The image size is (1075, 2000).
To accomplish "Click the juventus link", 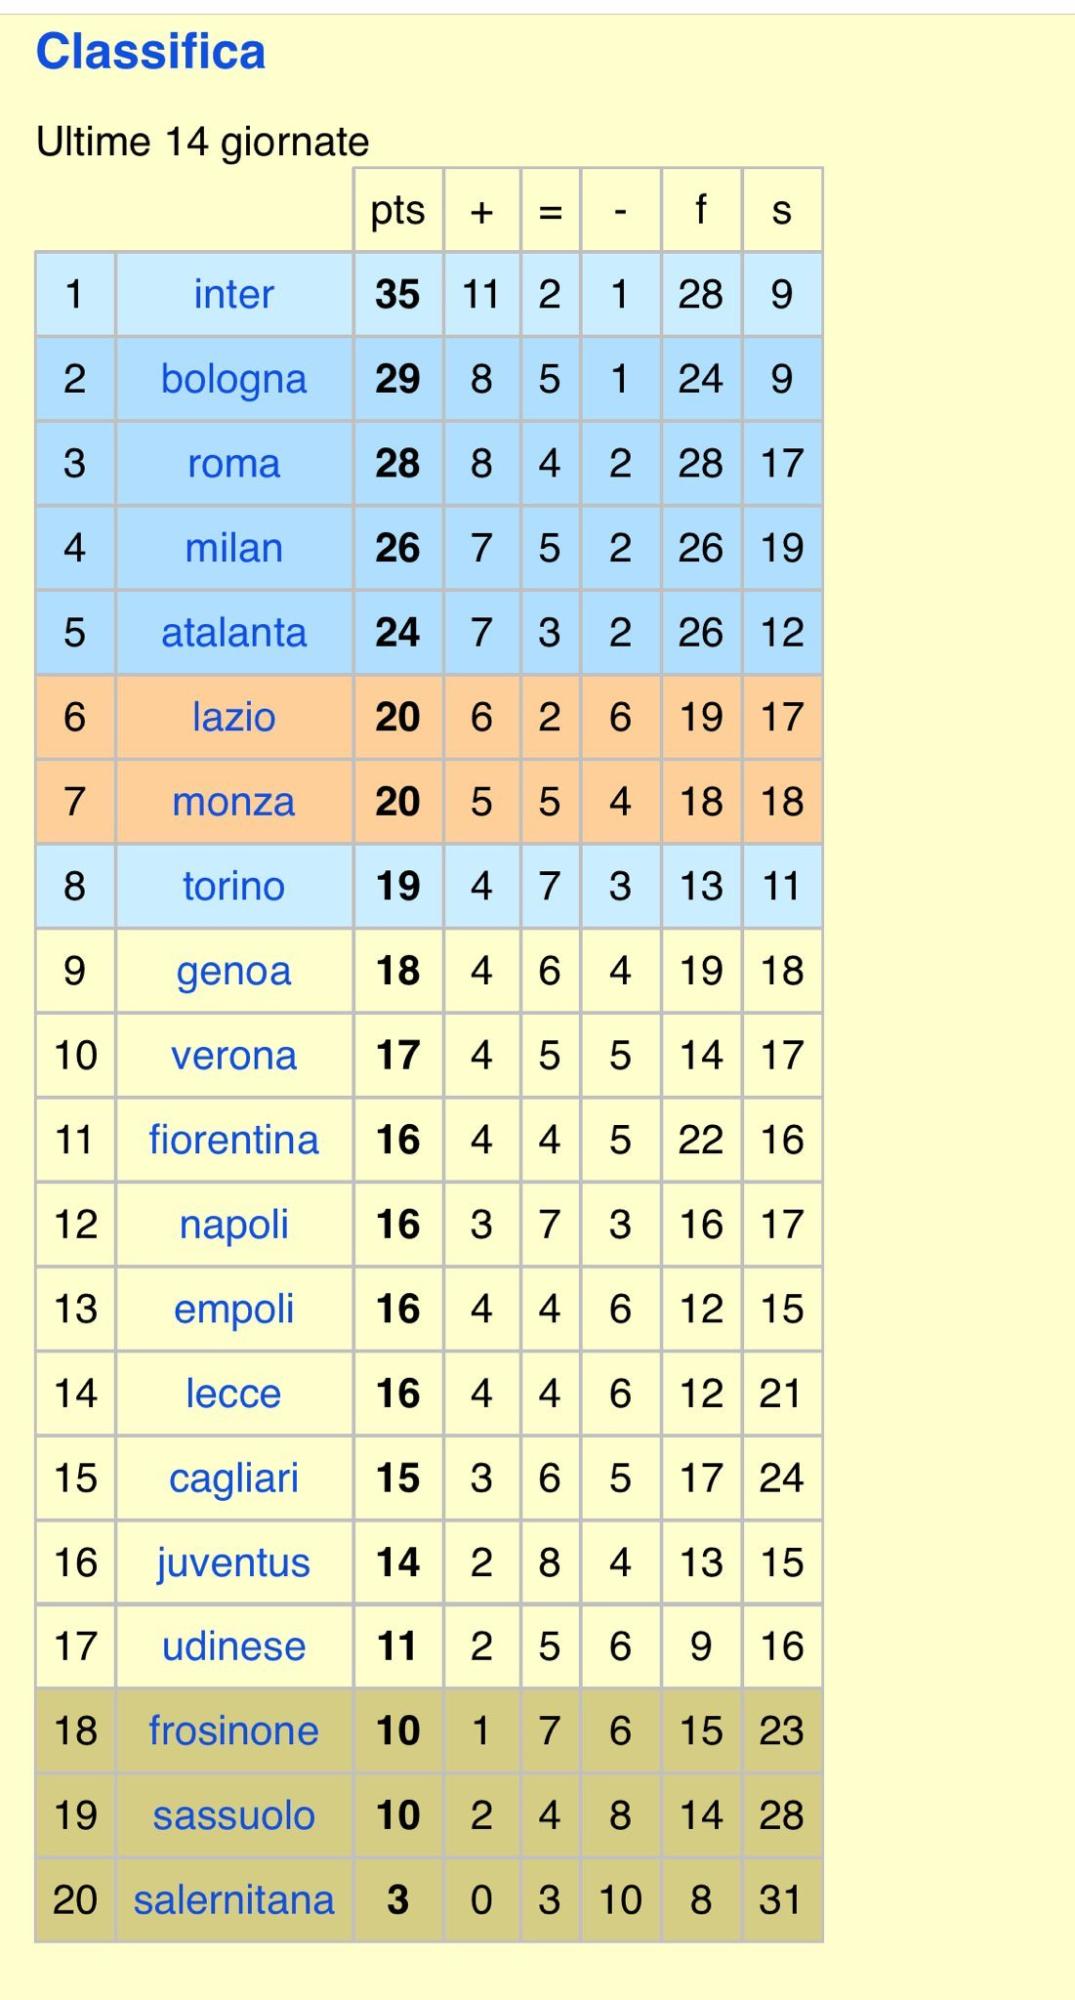I will pos(233,1562).
